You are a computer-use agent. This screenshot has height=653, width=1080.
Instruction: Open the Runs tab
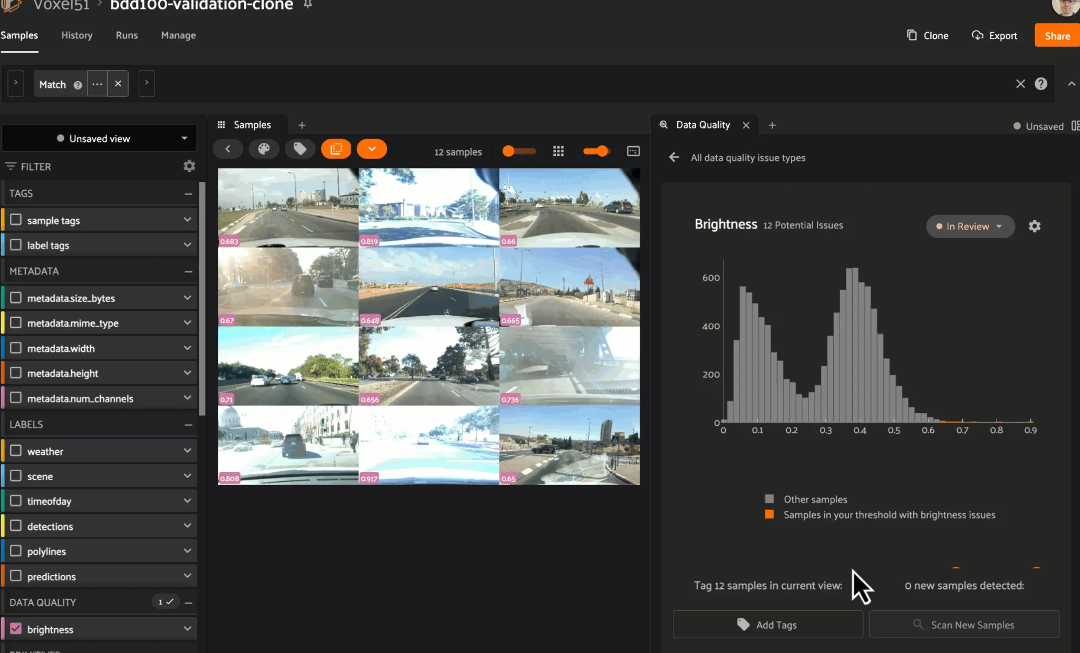[x=127, y=35]
